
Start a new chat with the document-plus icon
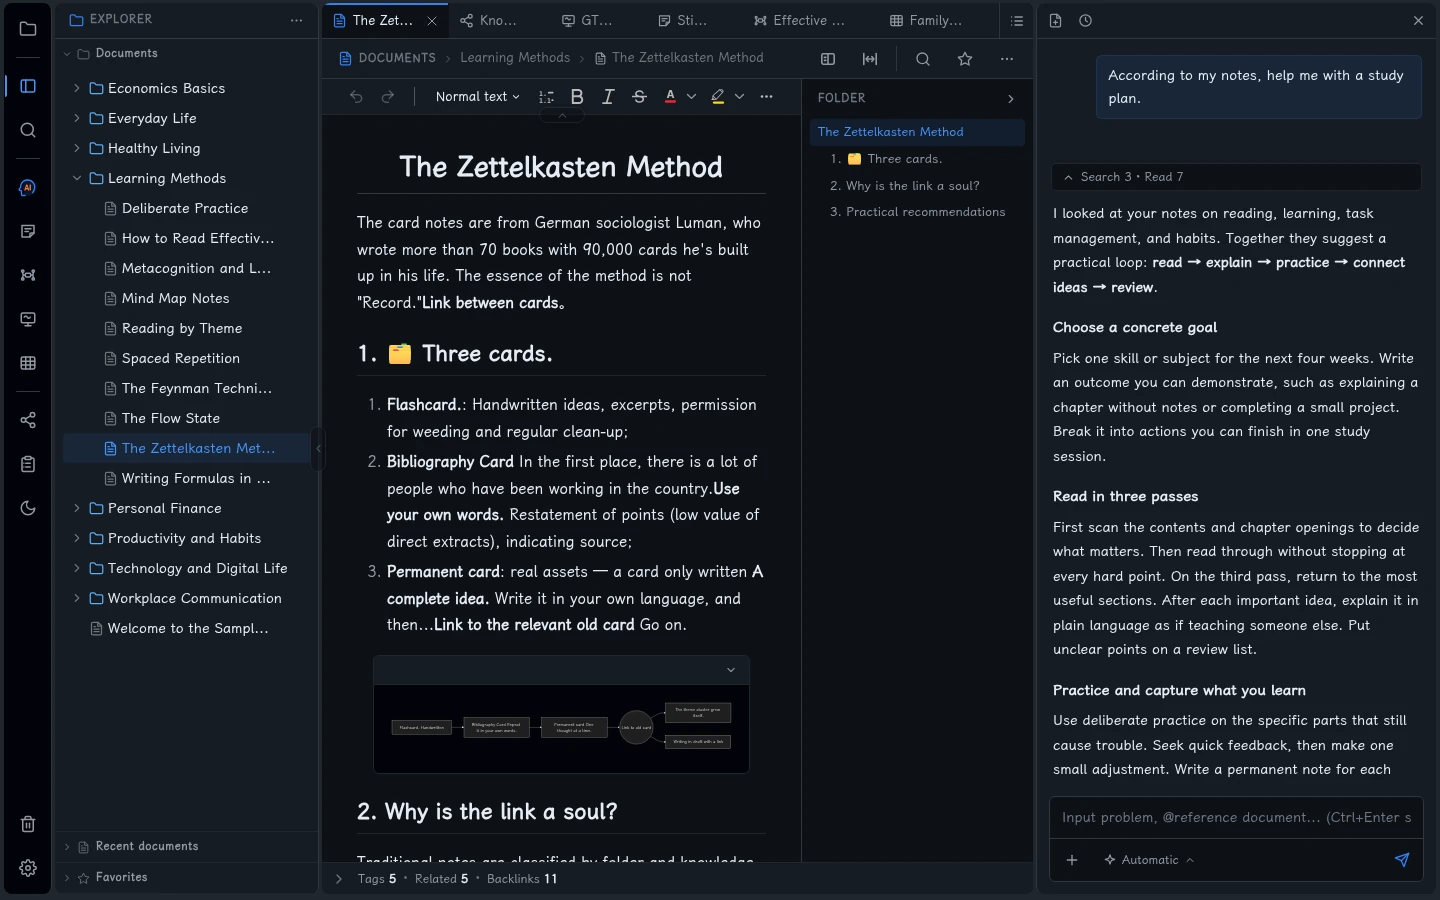pyautogui.click(x=1055, y=21)
